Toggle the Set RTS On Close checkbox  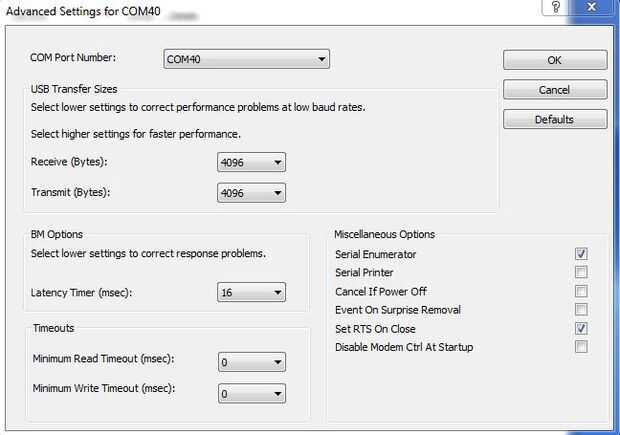click(x=581, y=328)
